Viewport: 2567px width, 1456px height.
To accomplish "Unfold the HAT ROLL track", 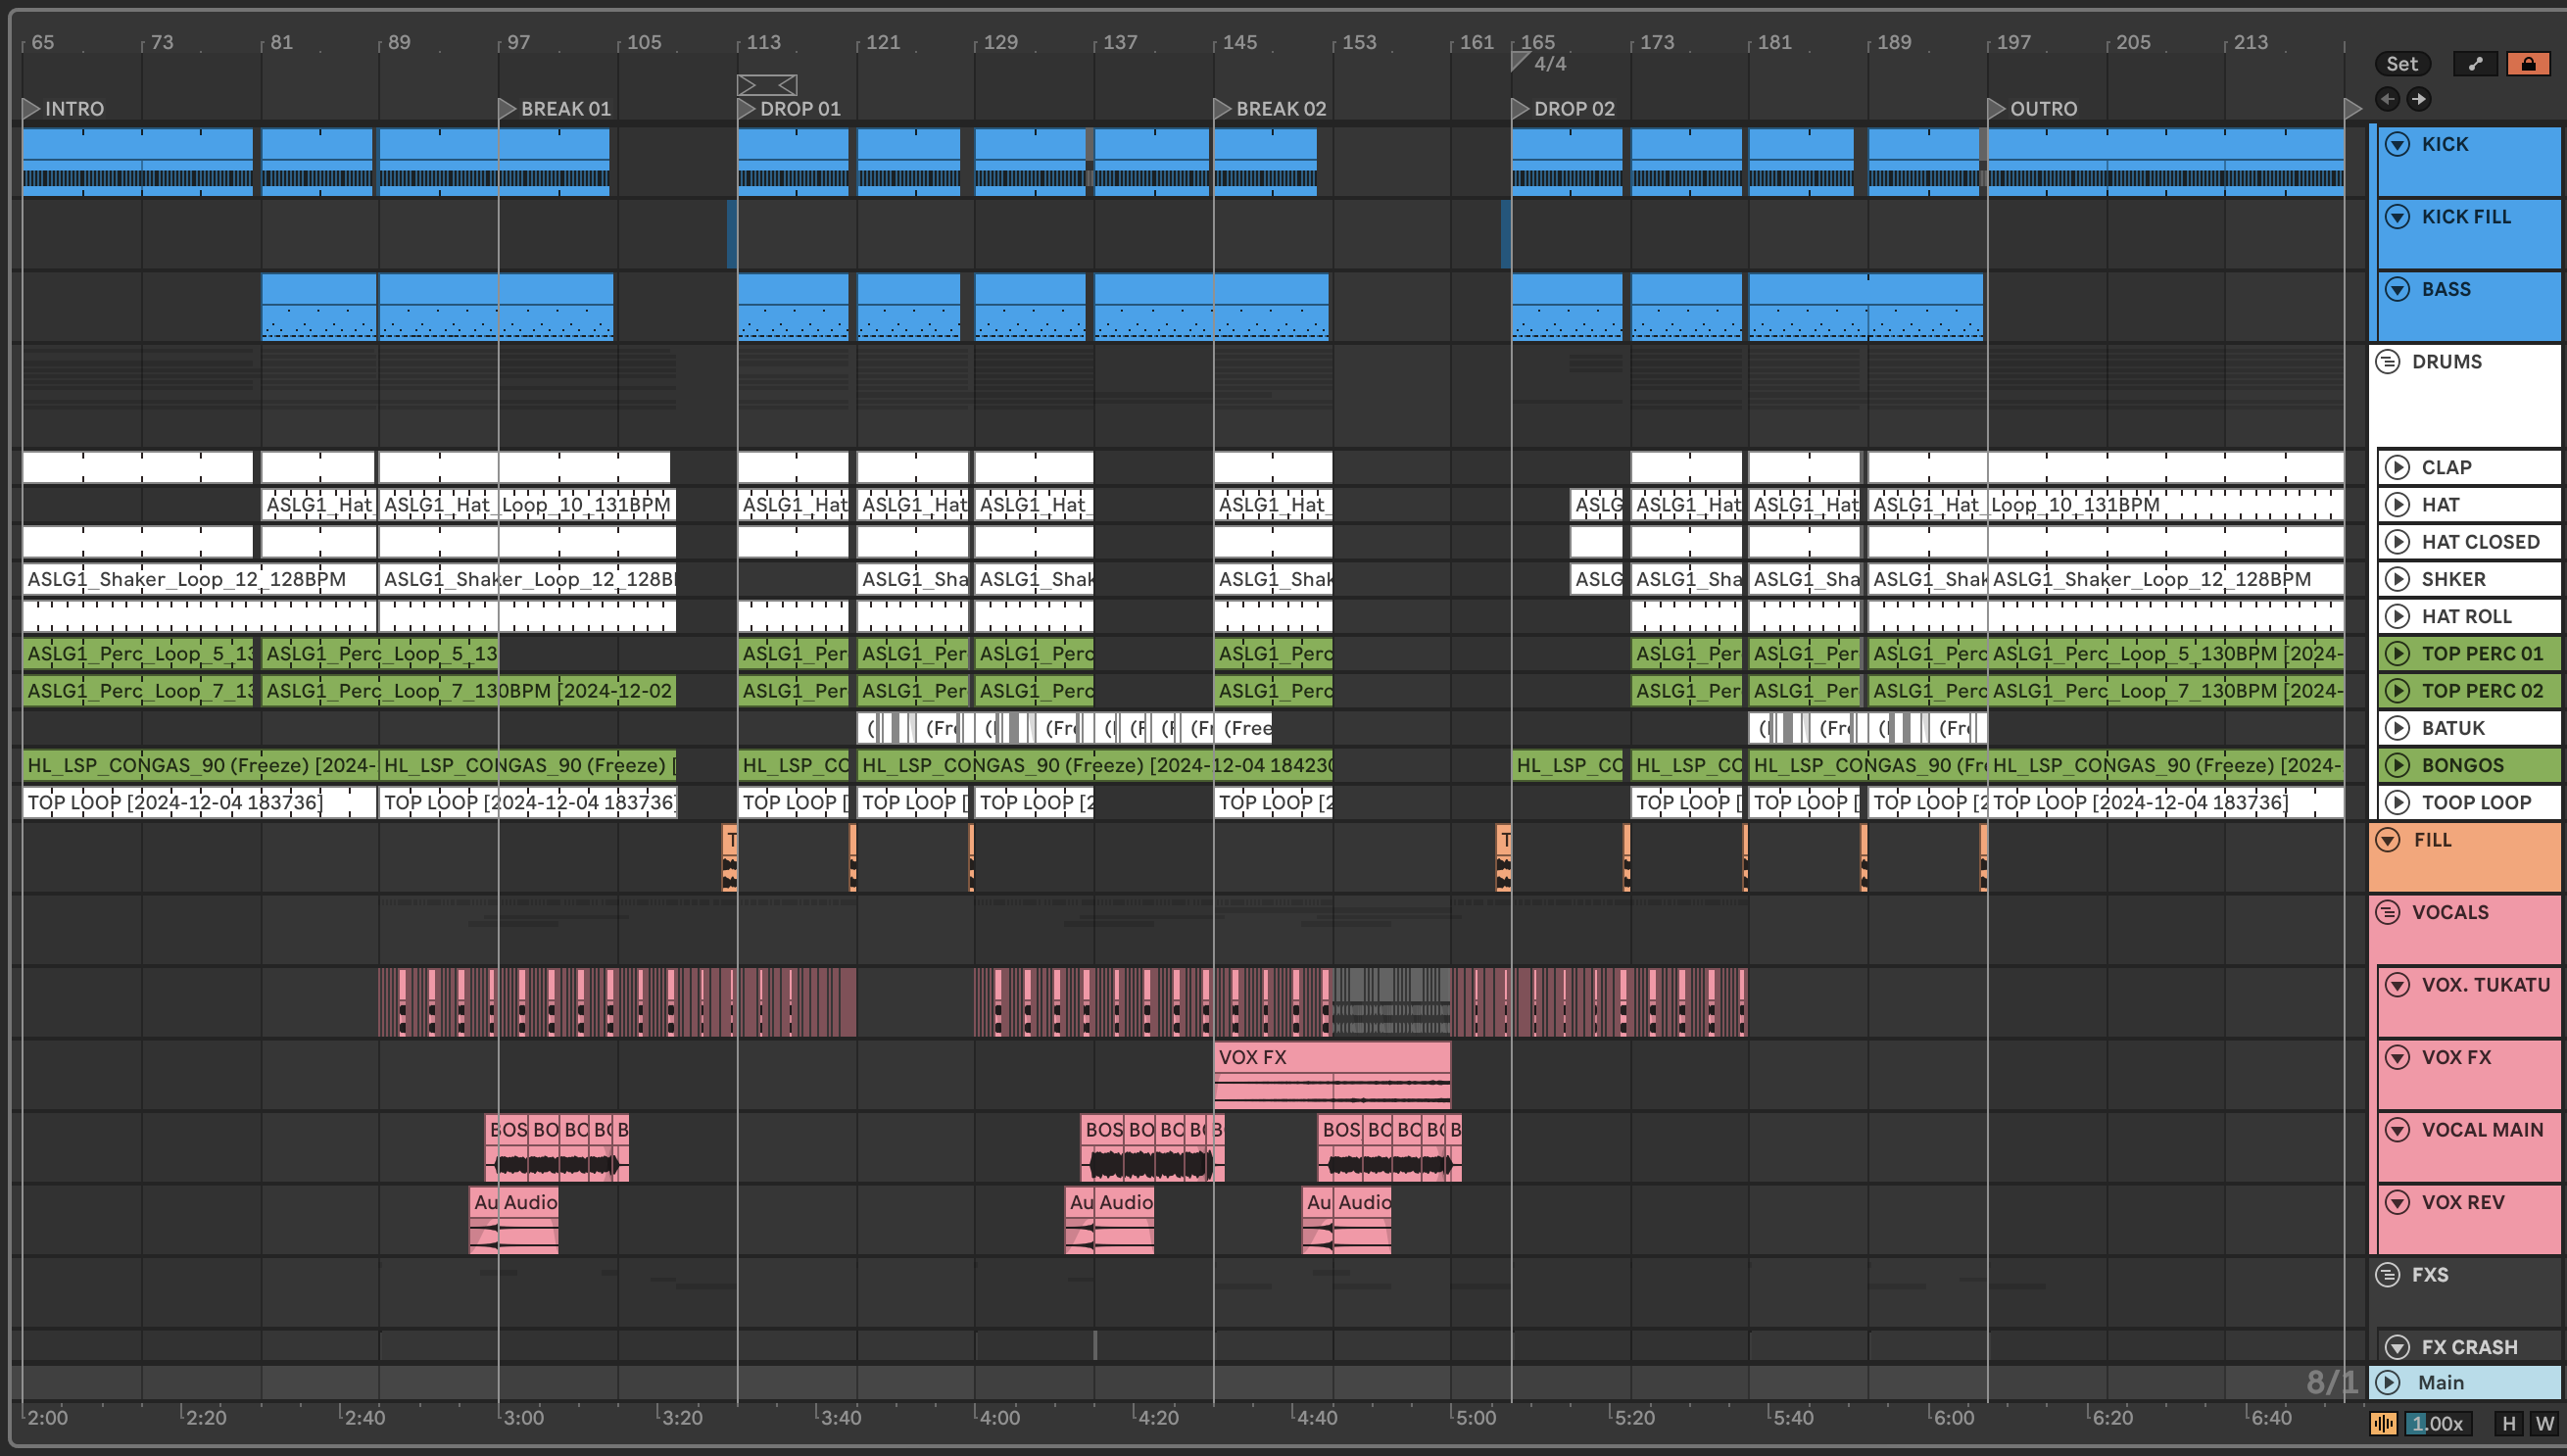I will (2397, 616).
